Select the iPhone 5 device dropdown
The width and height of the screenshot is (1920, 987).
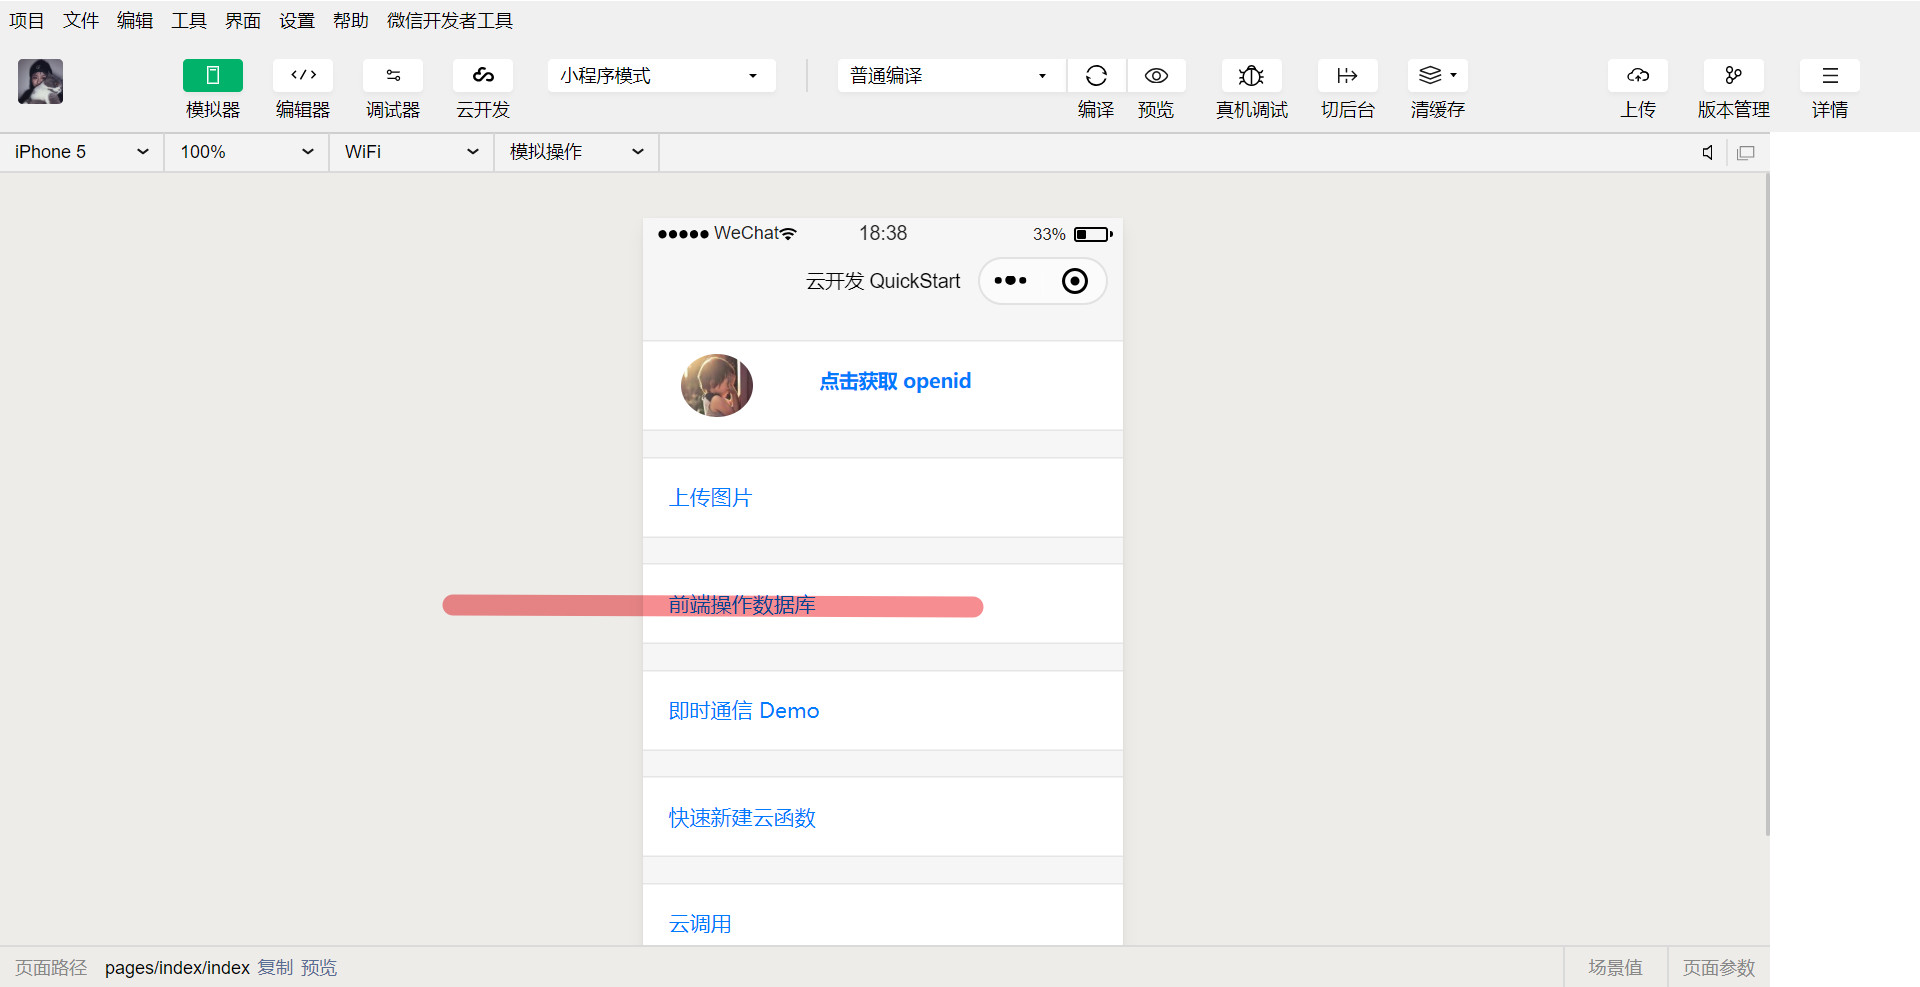click(82, 152)
